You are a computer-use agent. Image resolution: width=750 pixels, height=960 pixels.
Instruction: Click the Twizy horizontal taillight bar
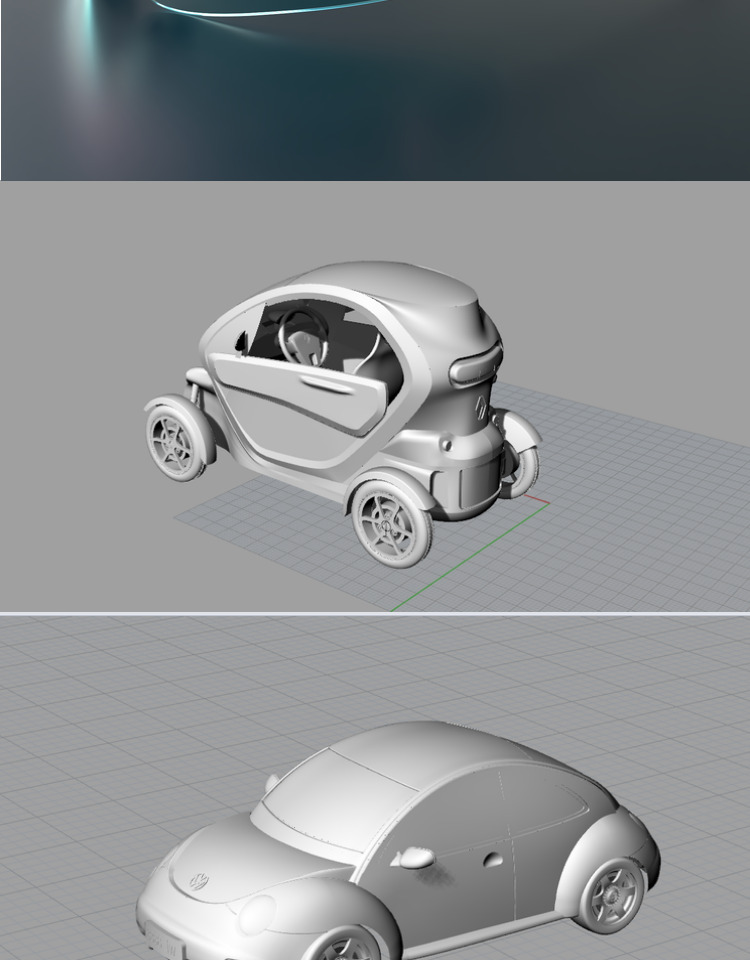pos(474,366)
